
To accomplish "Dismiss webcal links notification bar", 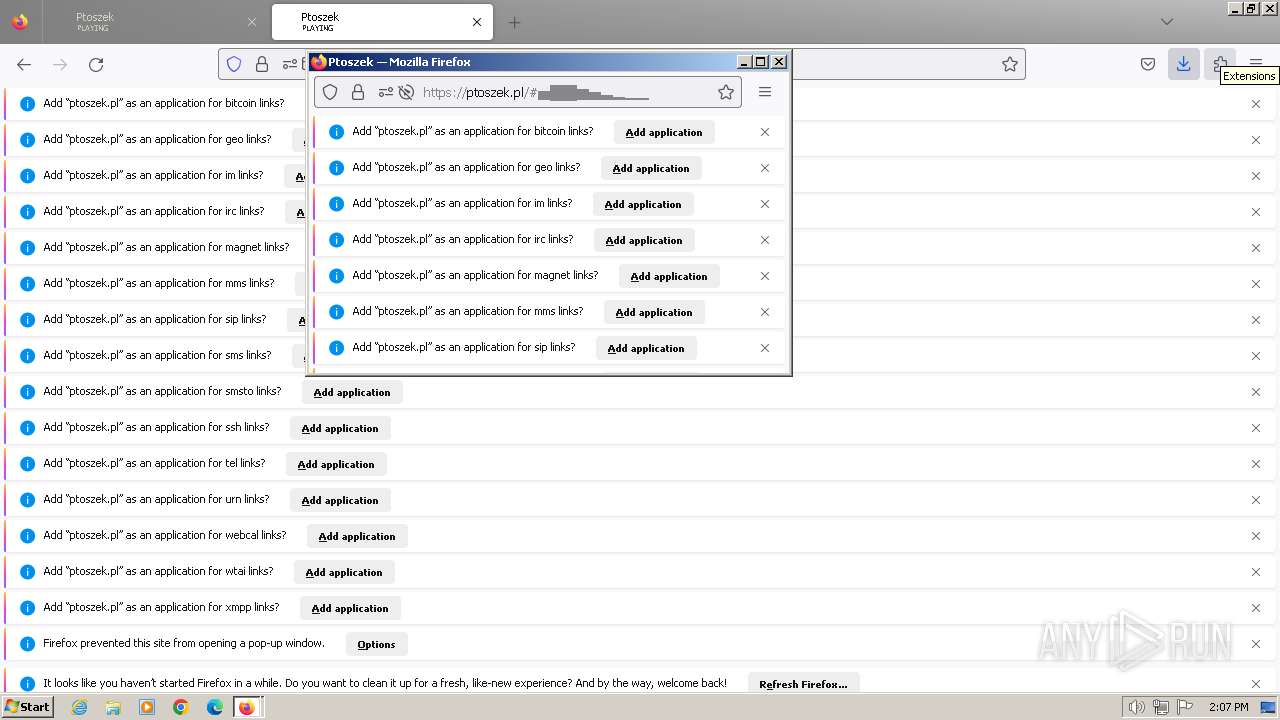I will 1256,536.
